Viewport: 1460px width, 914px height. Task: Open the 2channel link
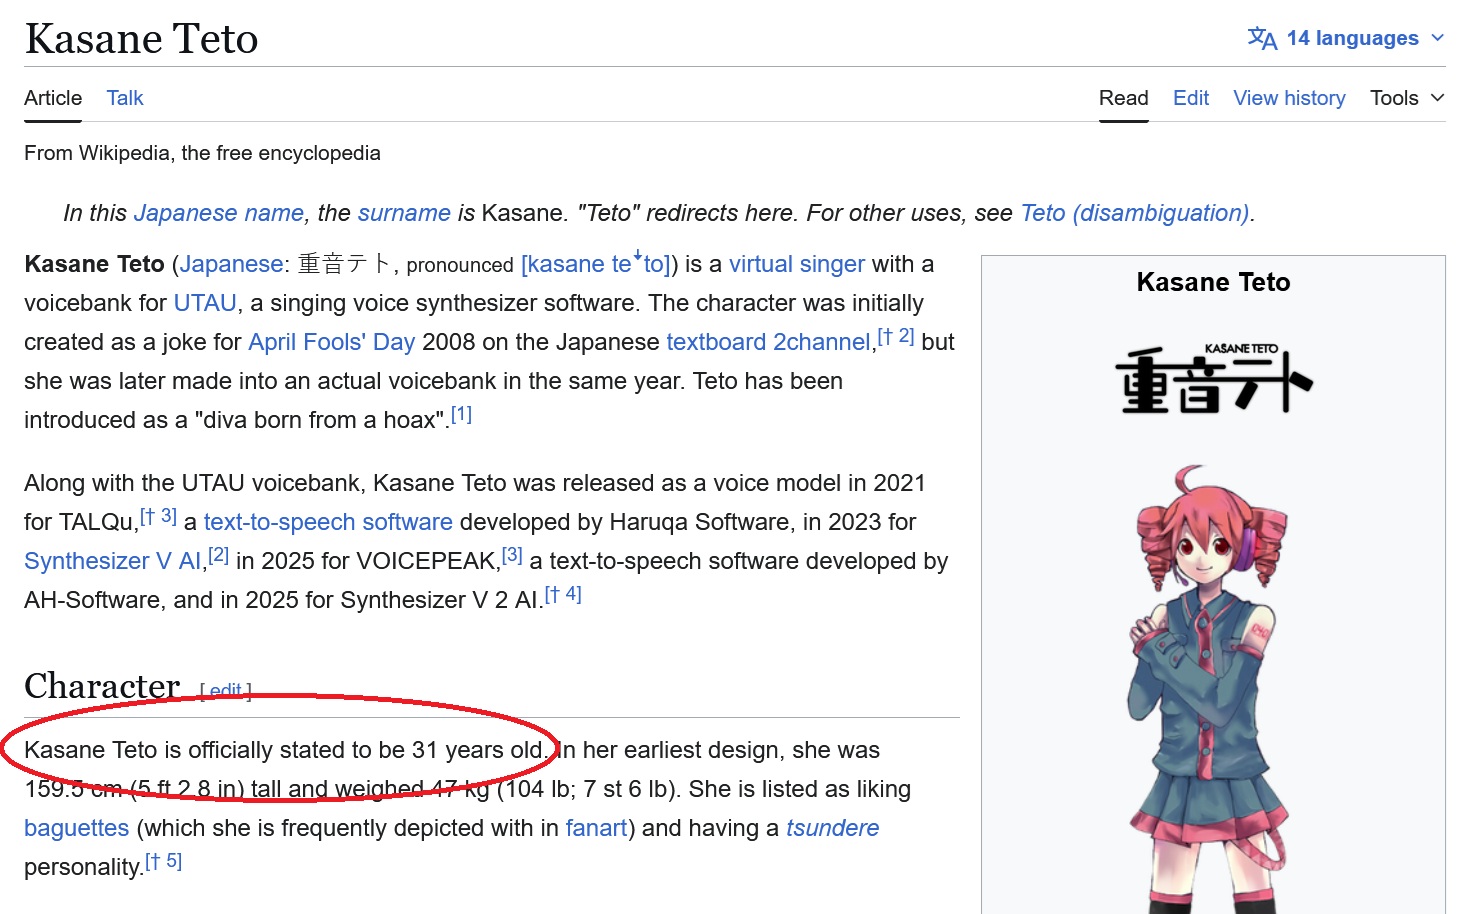(822, 342)
